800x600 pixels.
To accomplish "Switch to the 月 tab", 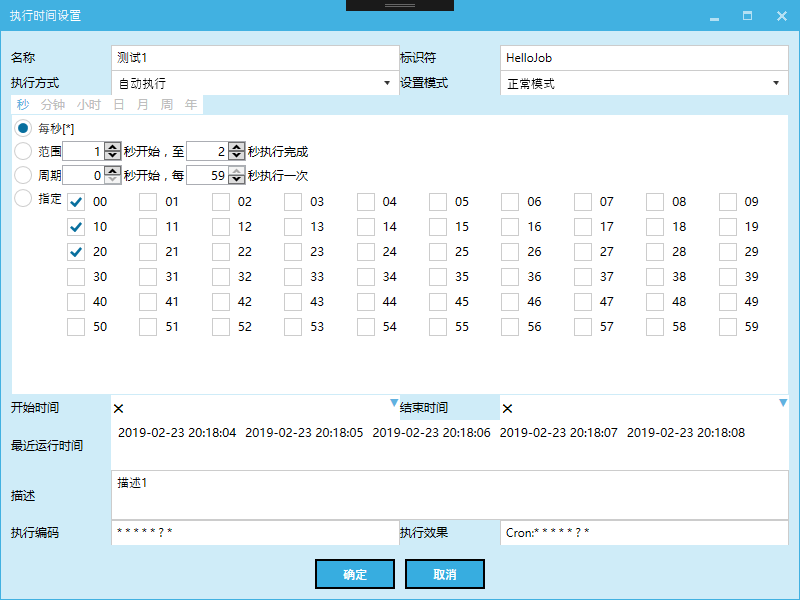I will [x=143, y=105].
